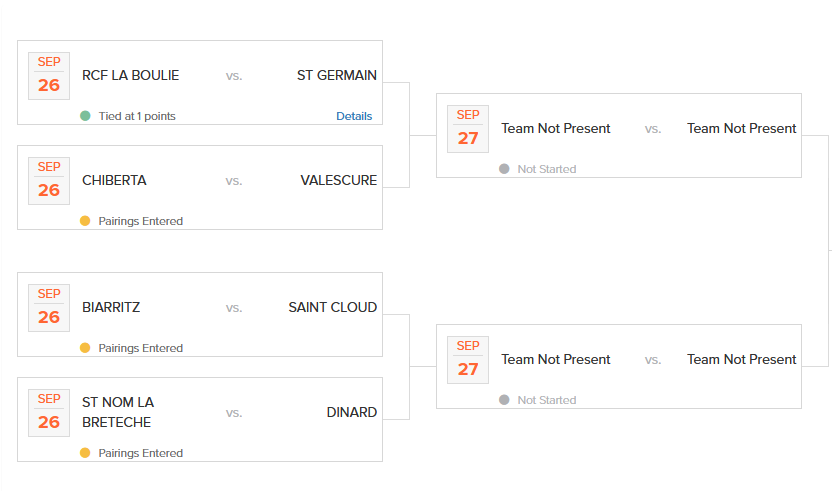Viewport: 832px width, 491px height.
Task: Click the Sep 27 date badge in top semifinal
Action: pyautogui.click(x=468, y=128)
